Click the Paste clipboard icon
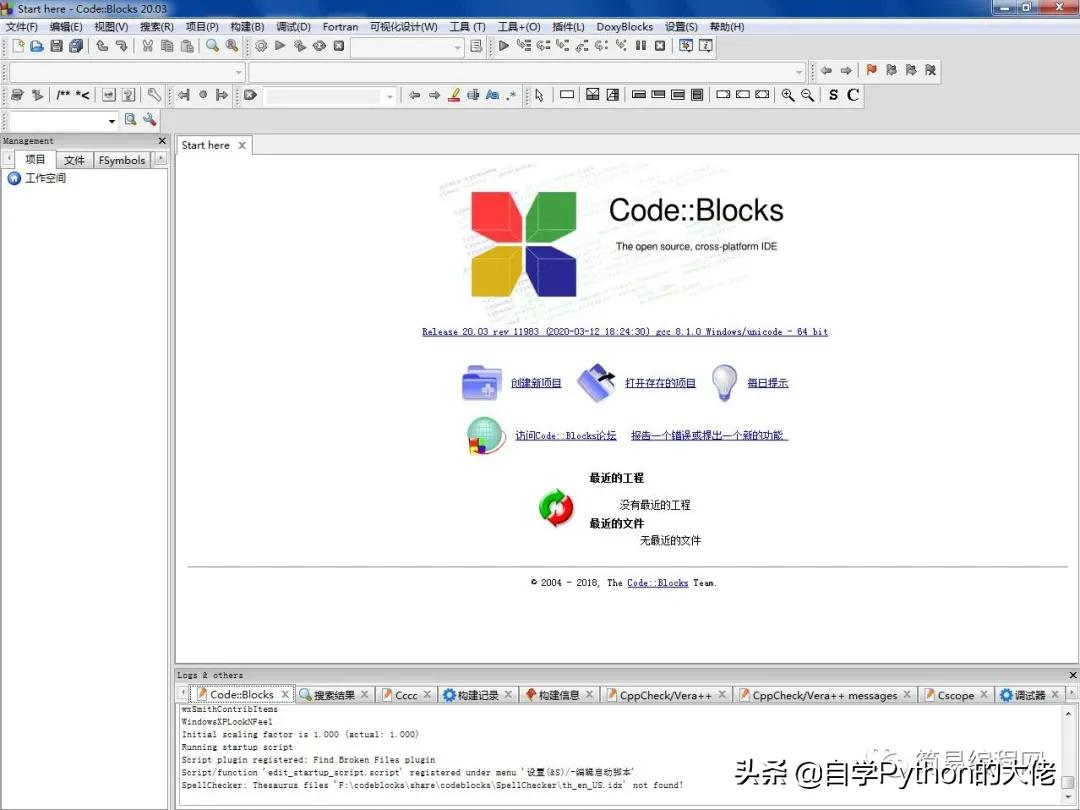 (x=187, y=45)
